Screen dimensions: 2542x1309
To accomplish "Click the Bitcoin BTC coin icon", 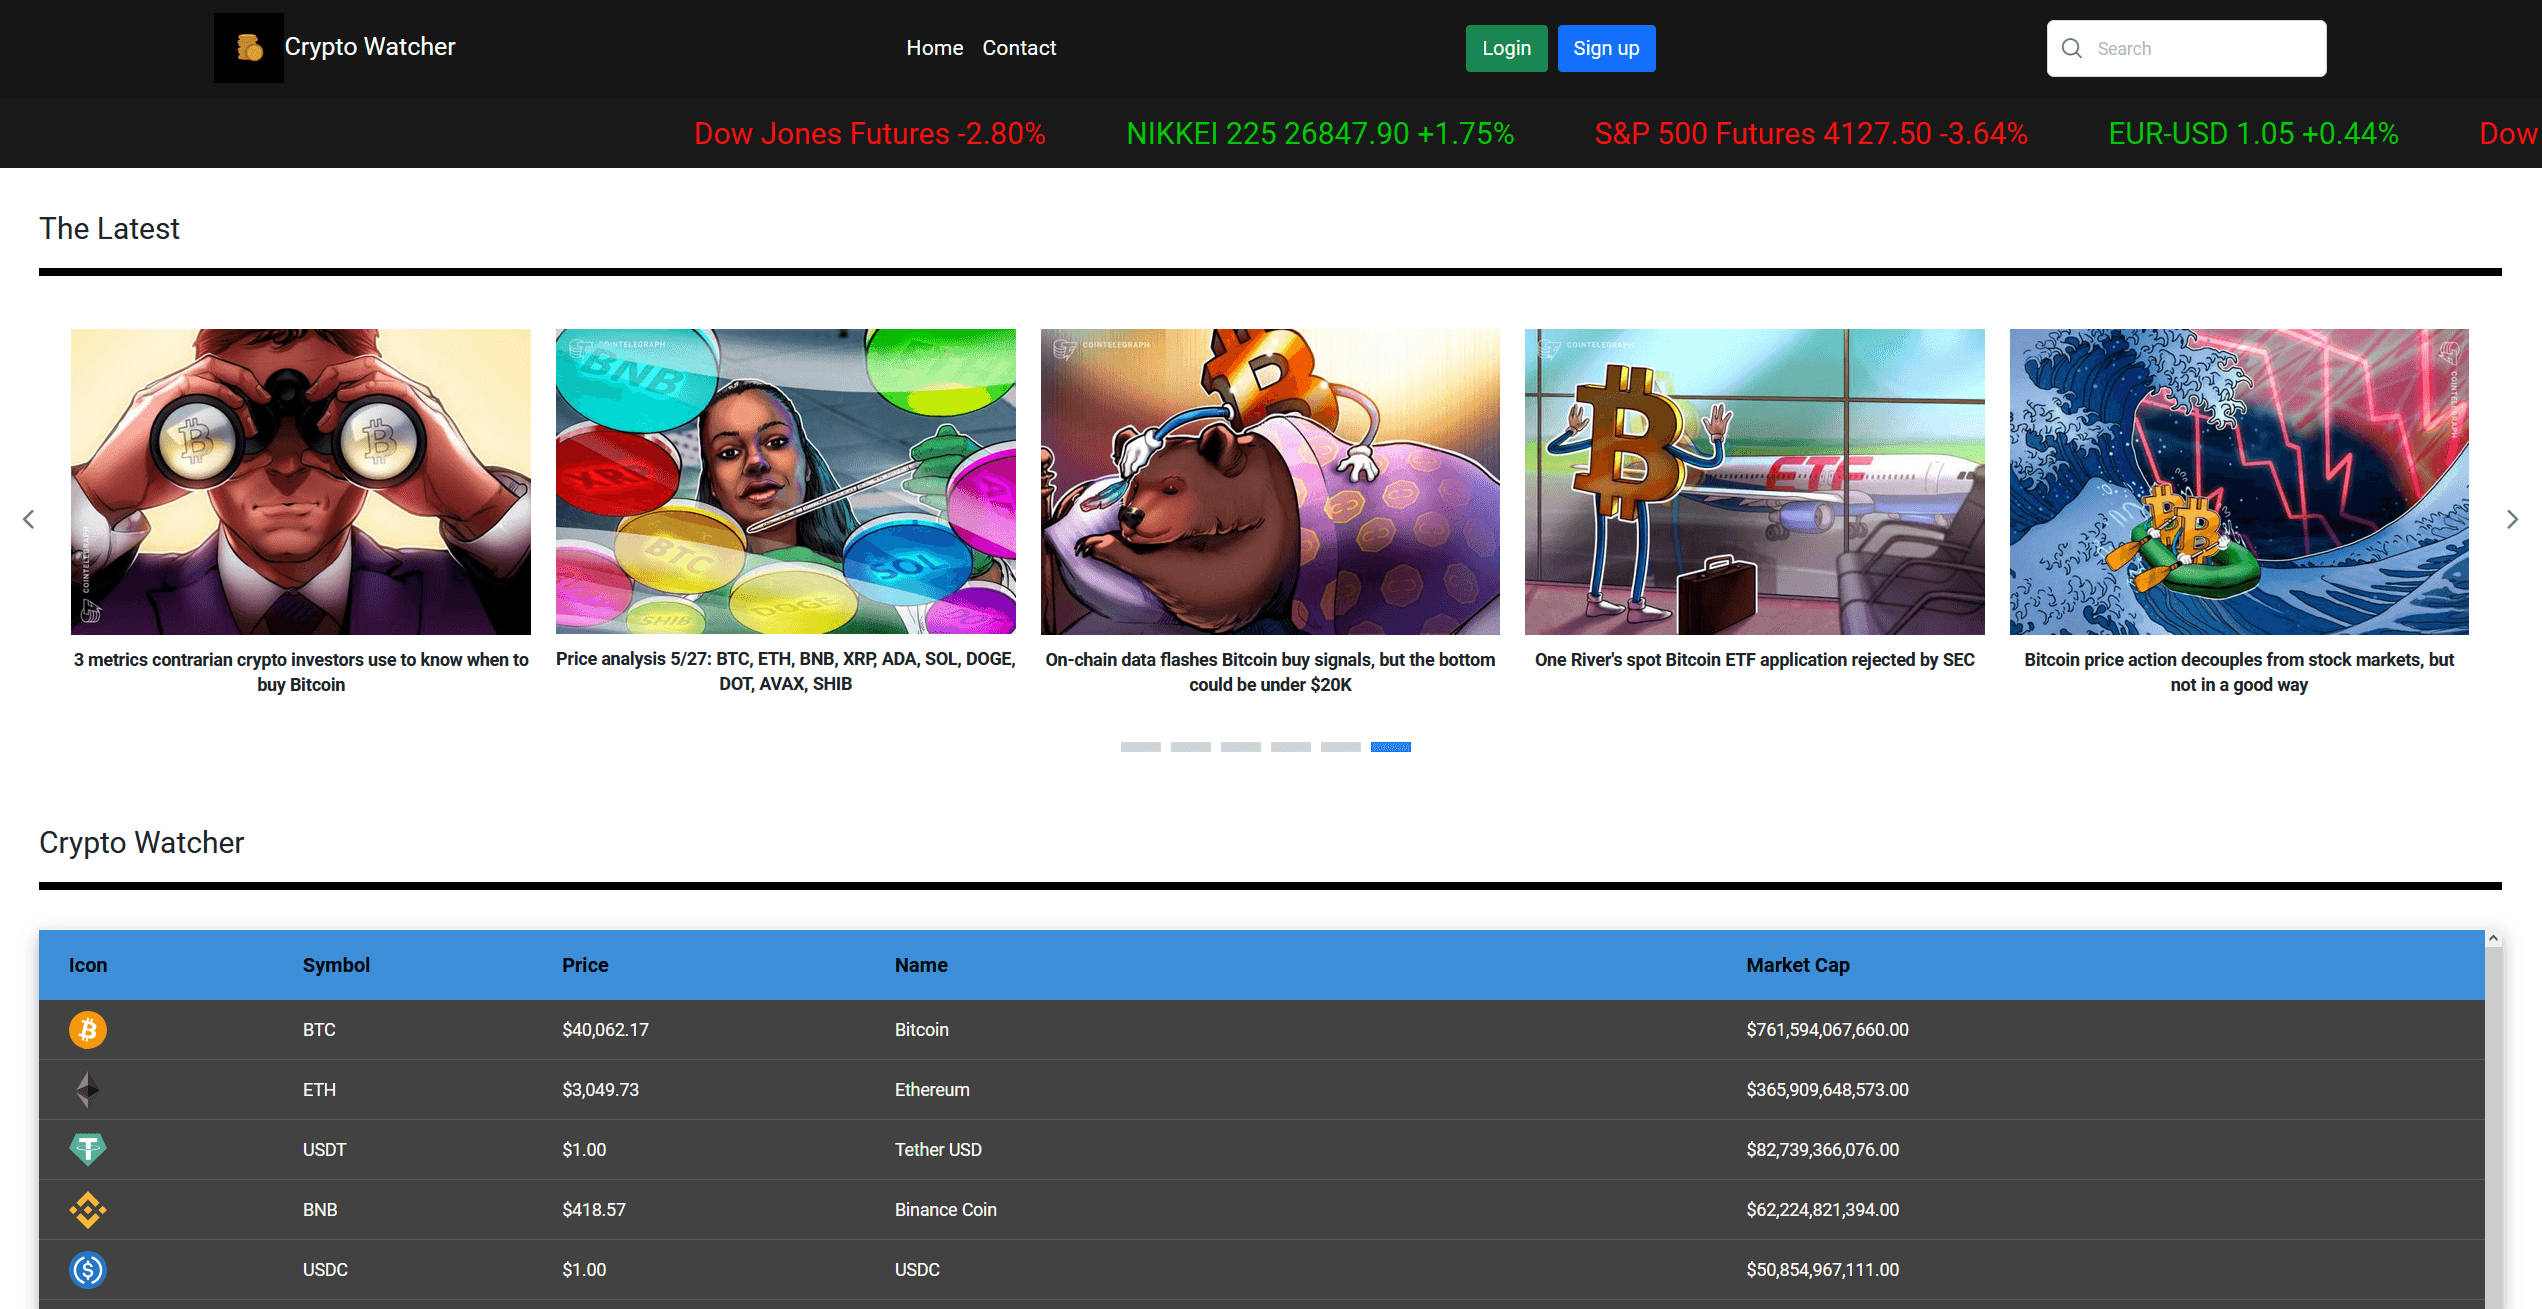I will pyautogui.click(x=88, y=1029).
